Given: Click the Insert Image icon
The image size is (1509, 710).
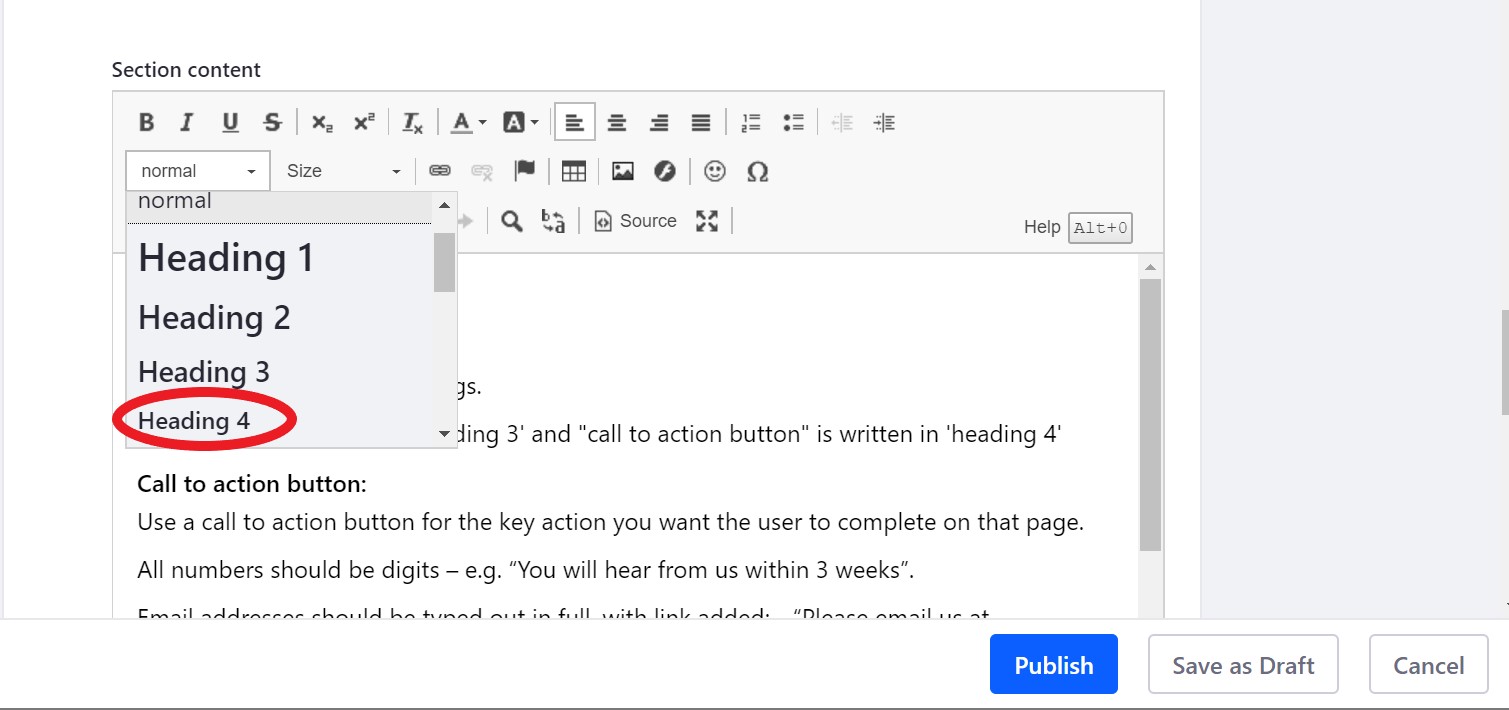Looking at the screenshot, I should click(x=623, y=171).
